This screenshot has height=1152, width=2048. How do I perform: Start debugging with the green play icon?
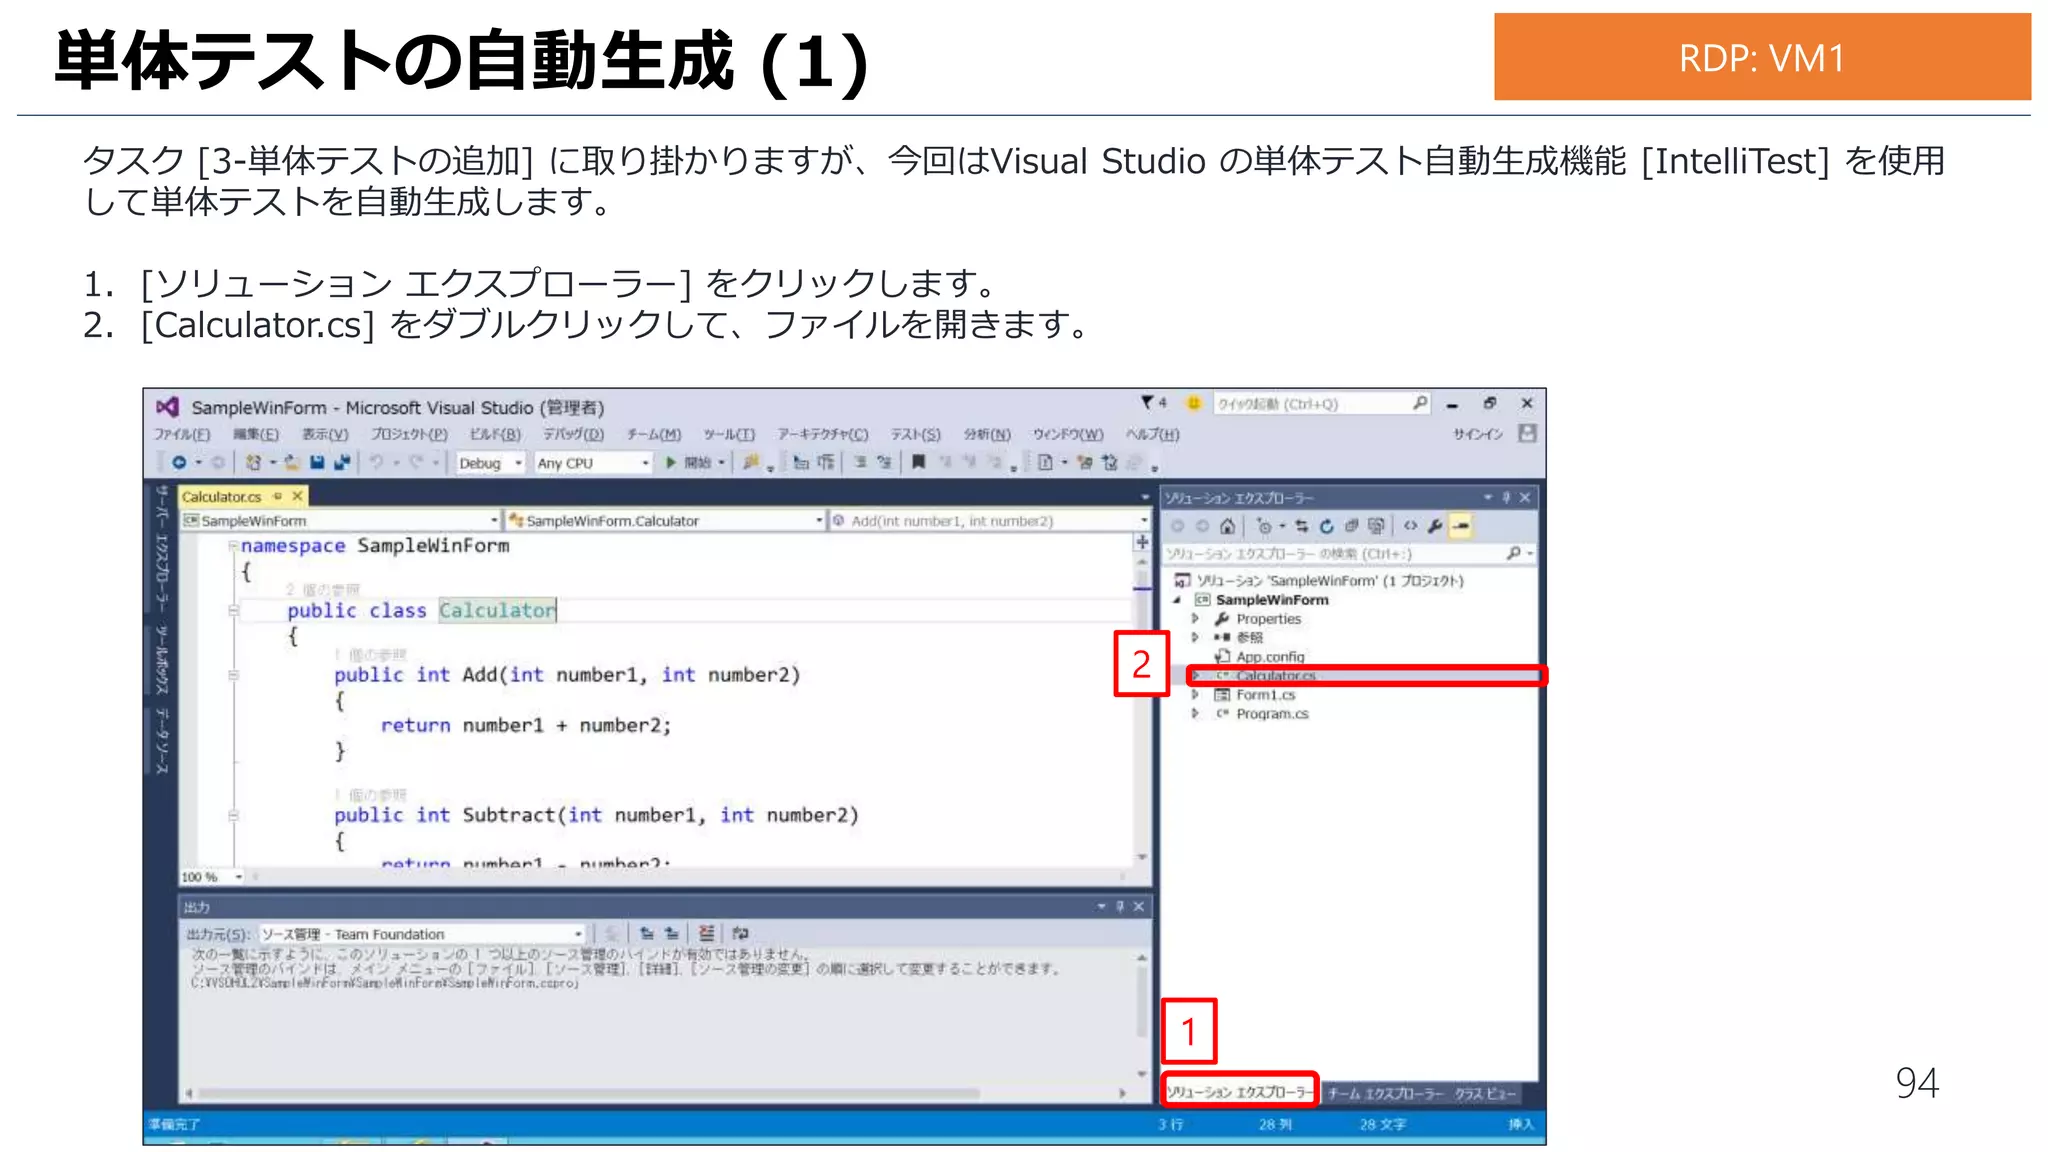pos(671,463)
